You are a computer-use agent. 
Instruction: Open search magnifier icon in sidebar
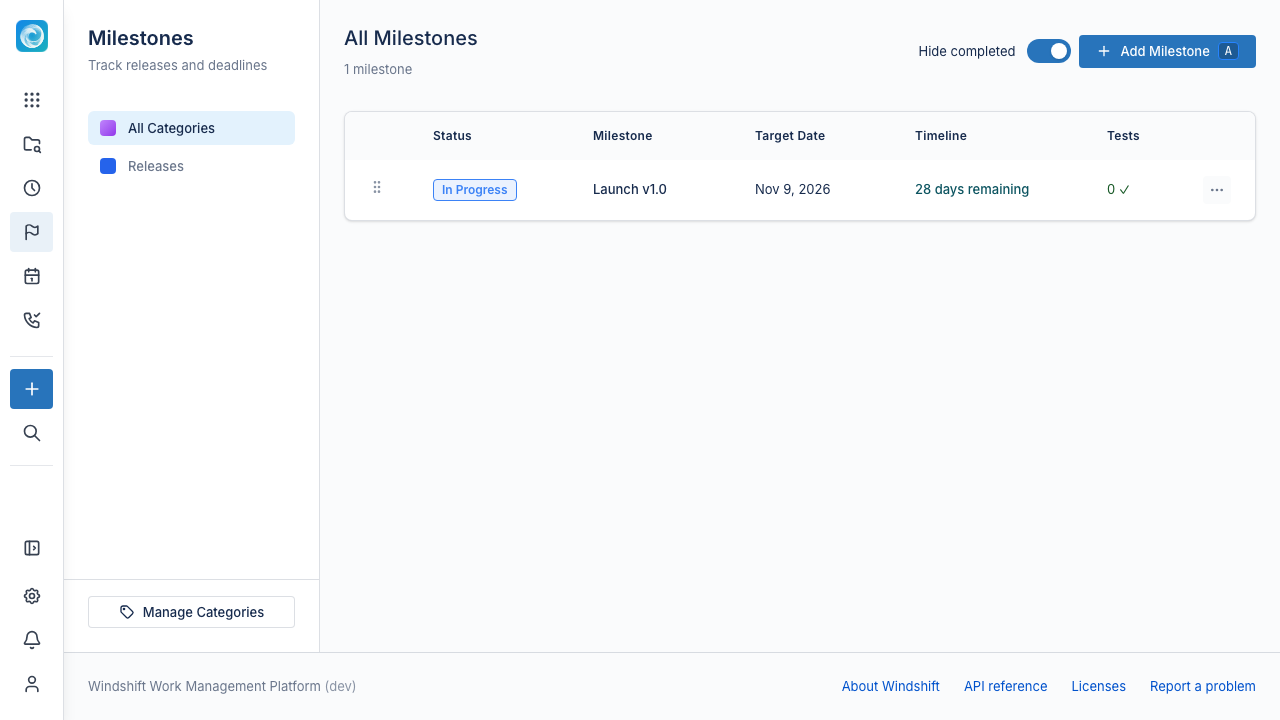click(32, 433)
